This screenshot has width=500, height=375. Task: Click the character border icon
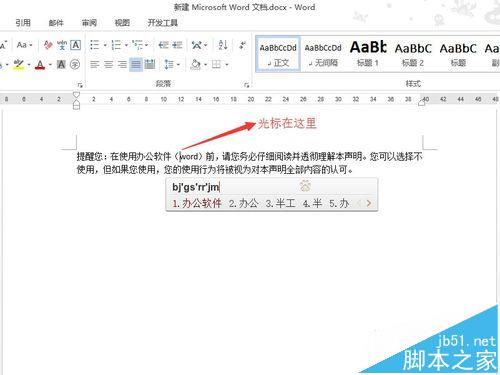coord(76,45)
